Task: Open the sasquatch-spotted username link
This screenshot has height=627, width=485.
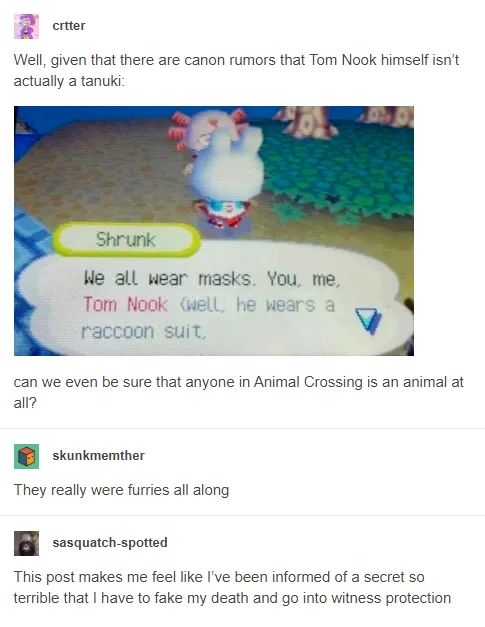Action: point(110,543)
